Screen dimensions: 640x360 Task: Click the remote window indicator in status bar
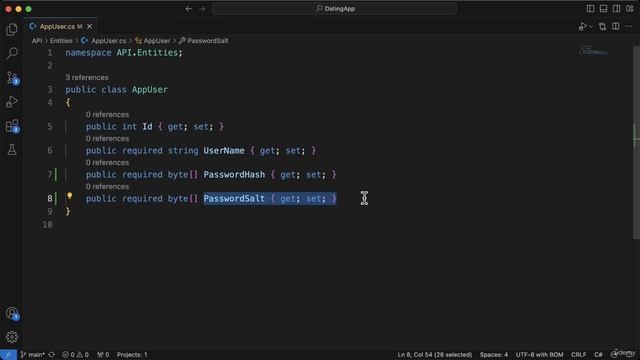click(8, 355)
